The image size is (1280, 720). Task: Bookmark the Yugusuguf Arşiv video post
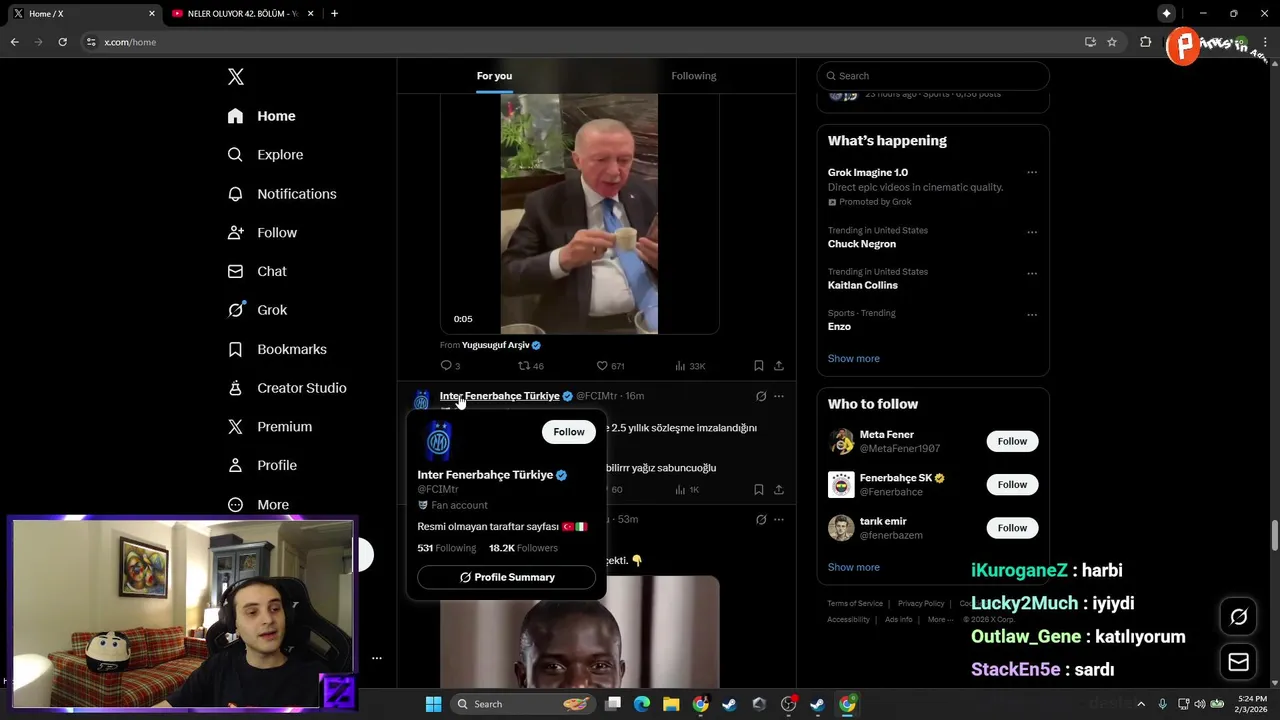759,366
